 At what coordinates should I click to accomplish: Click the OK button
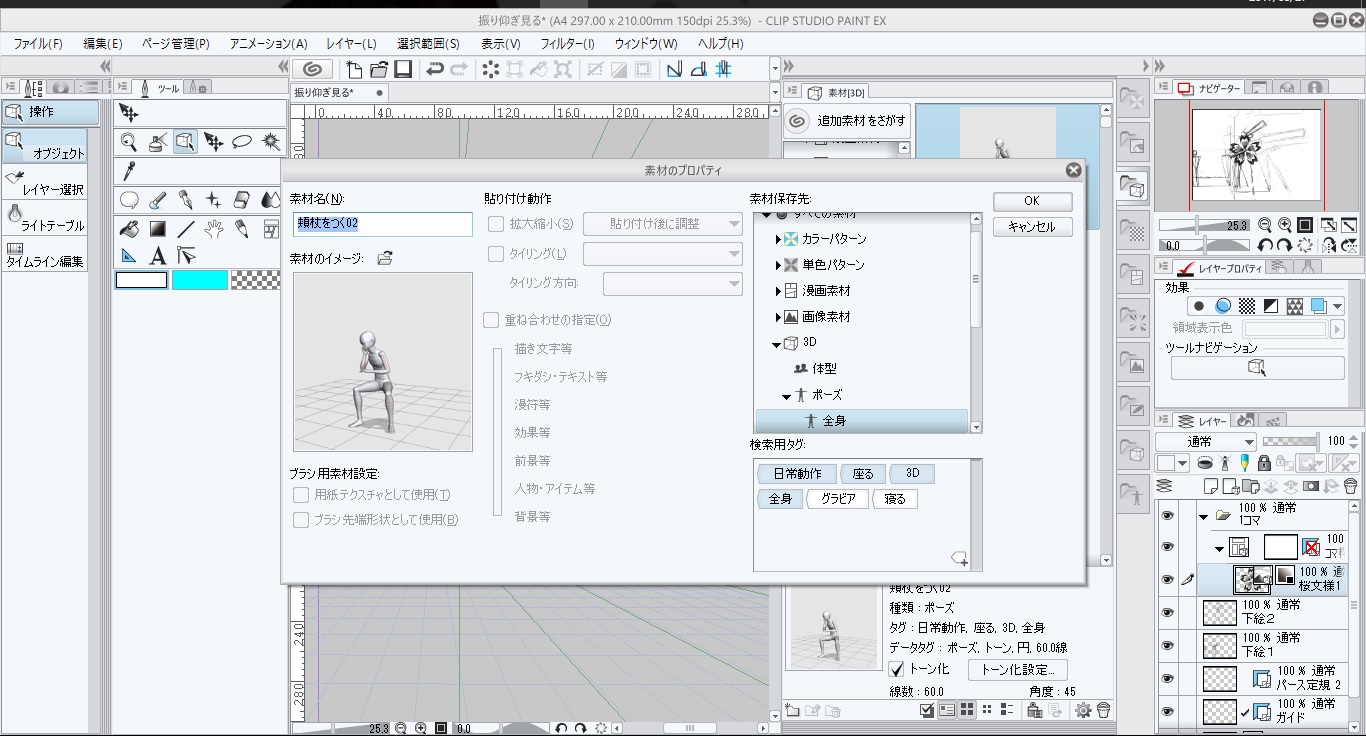(1032, 201)
